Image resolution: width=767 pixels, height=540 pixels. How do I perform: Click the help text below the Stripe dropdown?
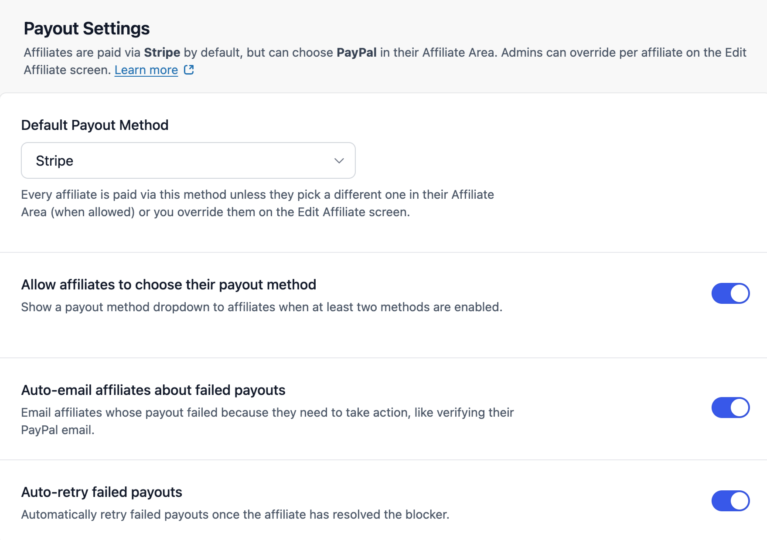pos(258,203)
